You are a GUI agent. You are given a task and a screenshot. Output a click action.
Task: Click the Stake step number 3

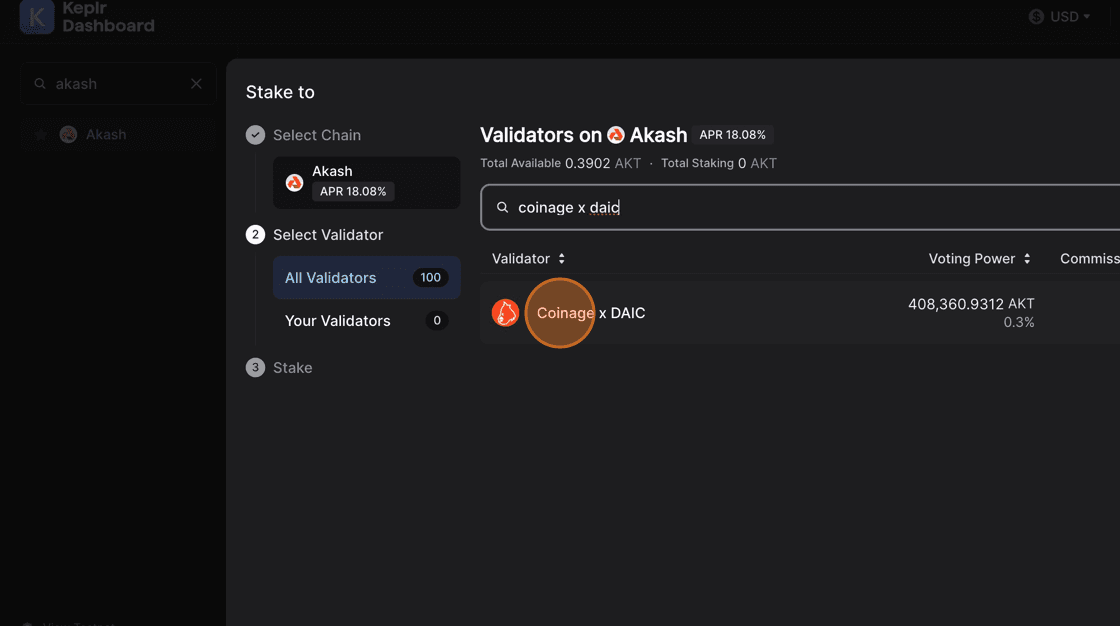255,368
